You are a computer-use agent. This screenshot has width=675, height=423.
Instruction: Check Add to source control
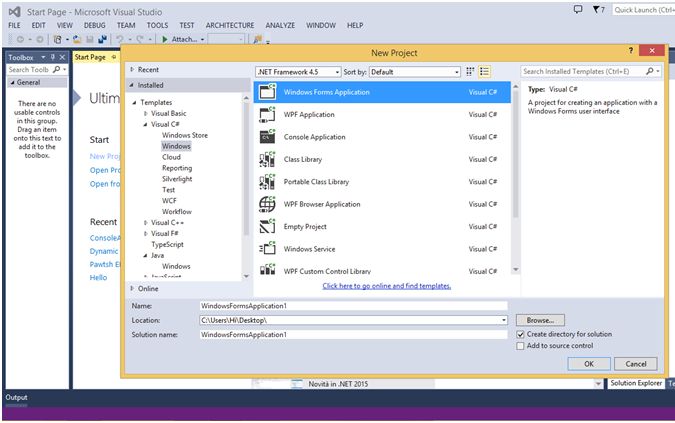(x=520, y=346)
